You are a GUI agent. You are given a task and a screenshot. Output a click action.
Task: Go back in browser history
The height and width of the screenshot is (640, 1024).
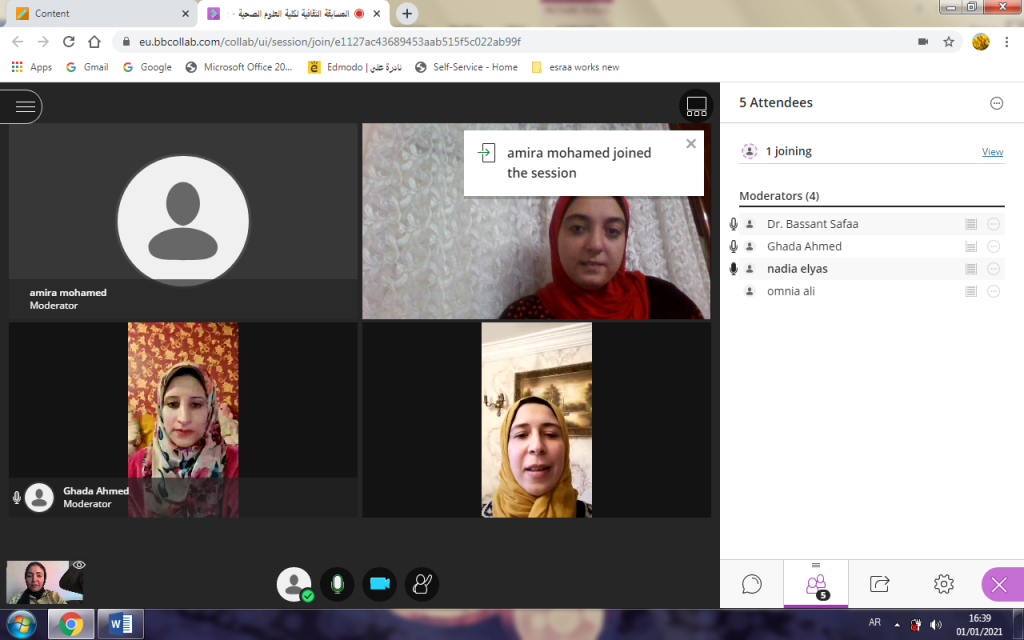point(18,42)
